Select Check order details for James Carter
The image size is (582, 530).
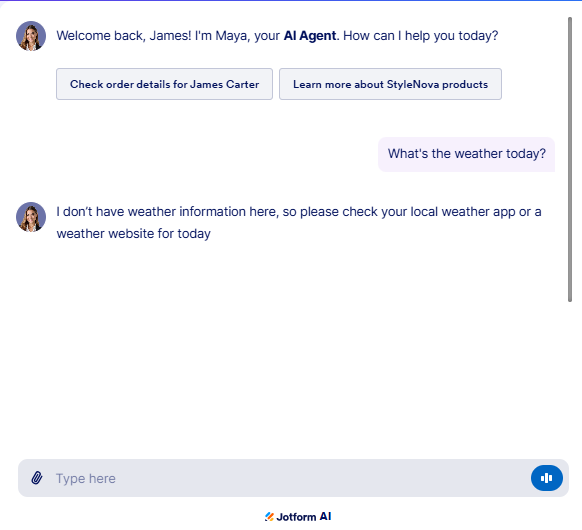(164, 84)
